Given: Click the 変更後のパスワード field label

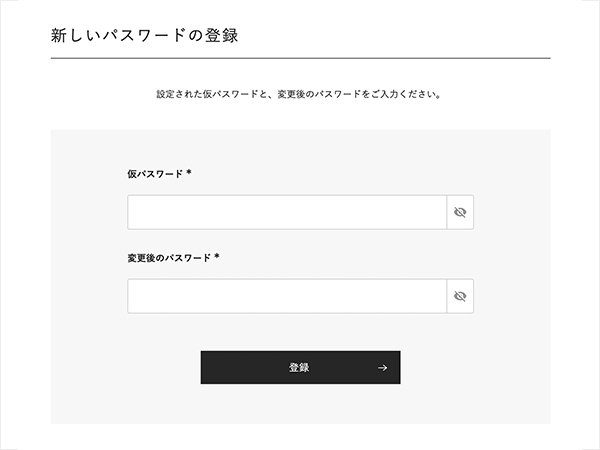Looking at the screenshot, I should (x=169, y=257).
